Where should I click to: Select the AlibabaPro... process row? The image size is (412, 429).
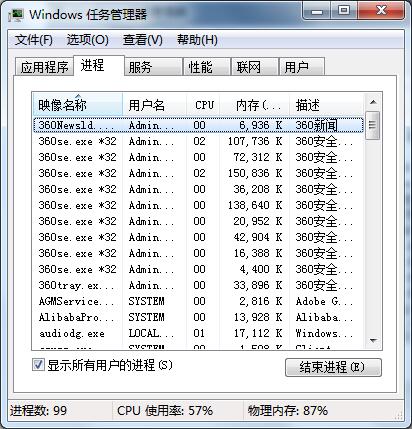click(x=198, y=317)
